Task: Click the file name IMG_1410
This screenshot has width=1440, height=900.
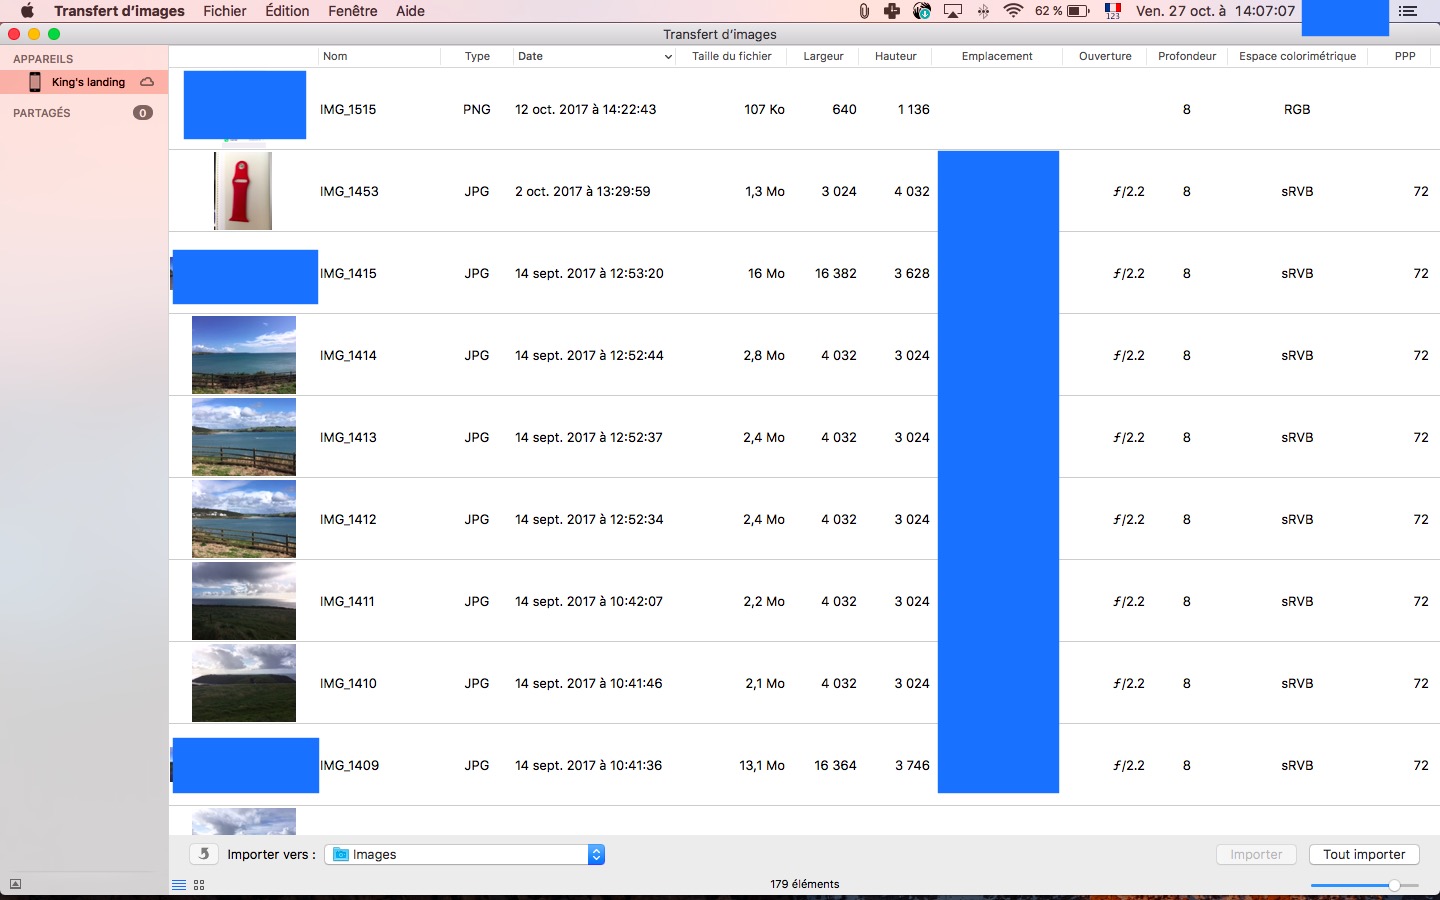Action: coord(348,684)
